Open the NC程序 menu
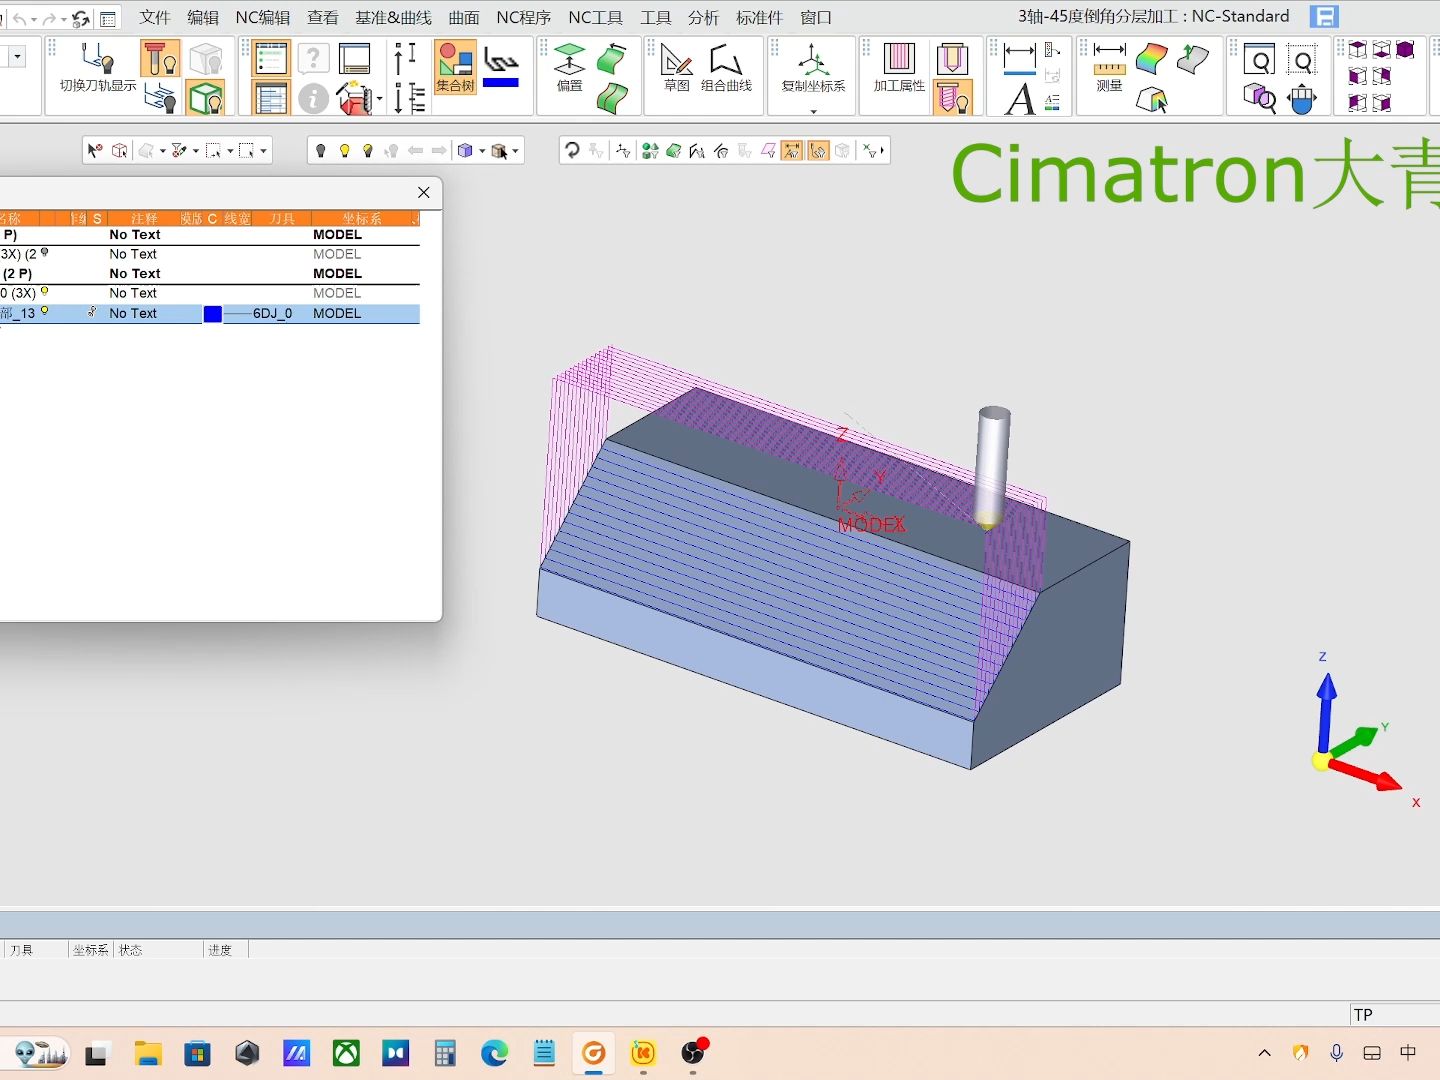This screenshot has height=1080, width=1440. pos(523,17)
